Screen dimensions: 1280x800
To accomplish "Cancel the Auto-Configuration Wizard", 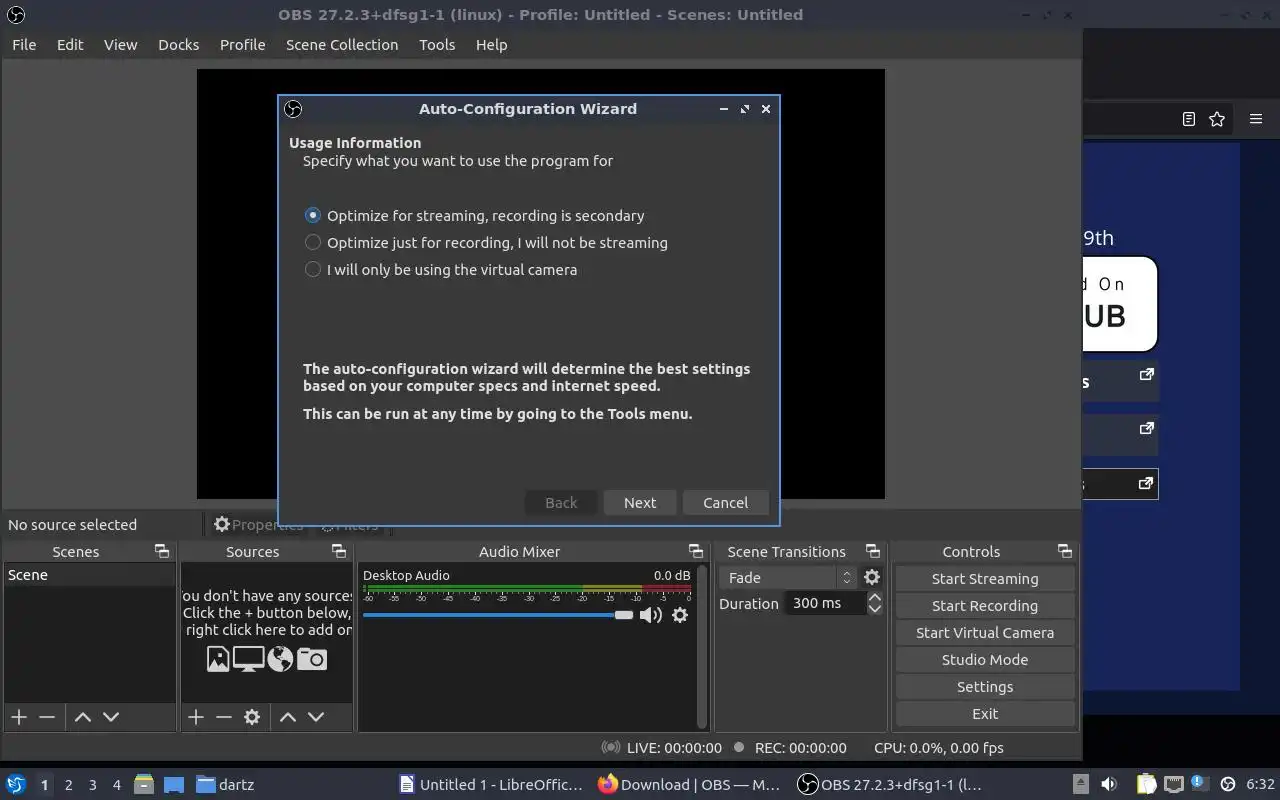I will 725,502.
